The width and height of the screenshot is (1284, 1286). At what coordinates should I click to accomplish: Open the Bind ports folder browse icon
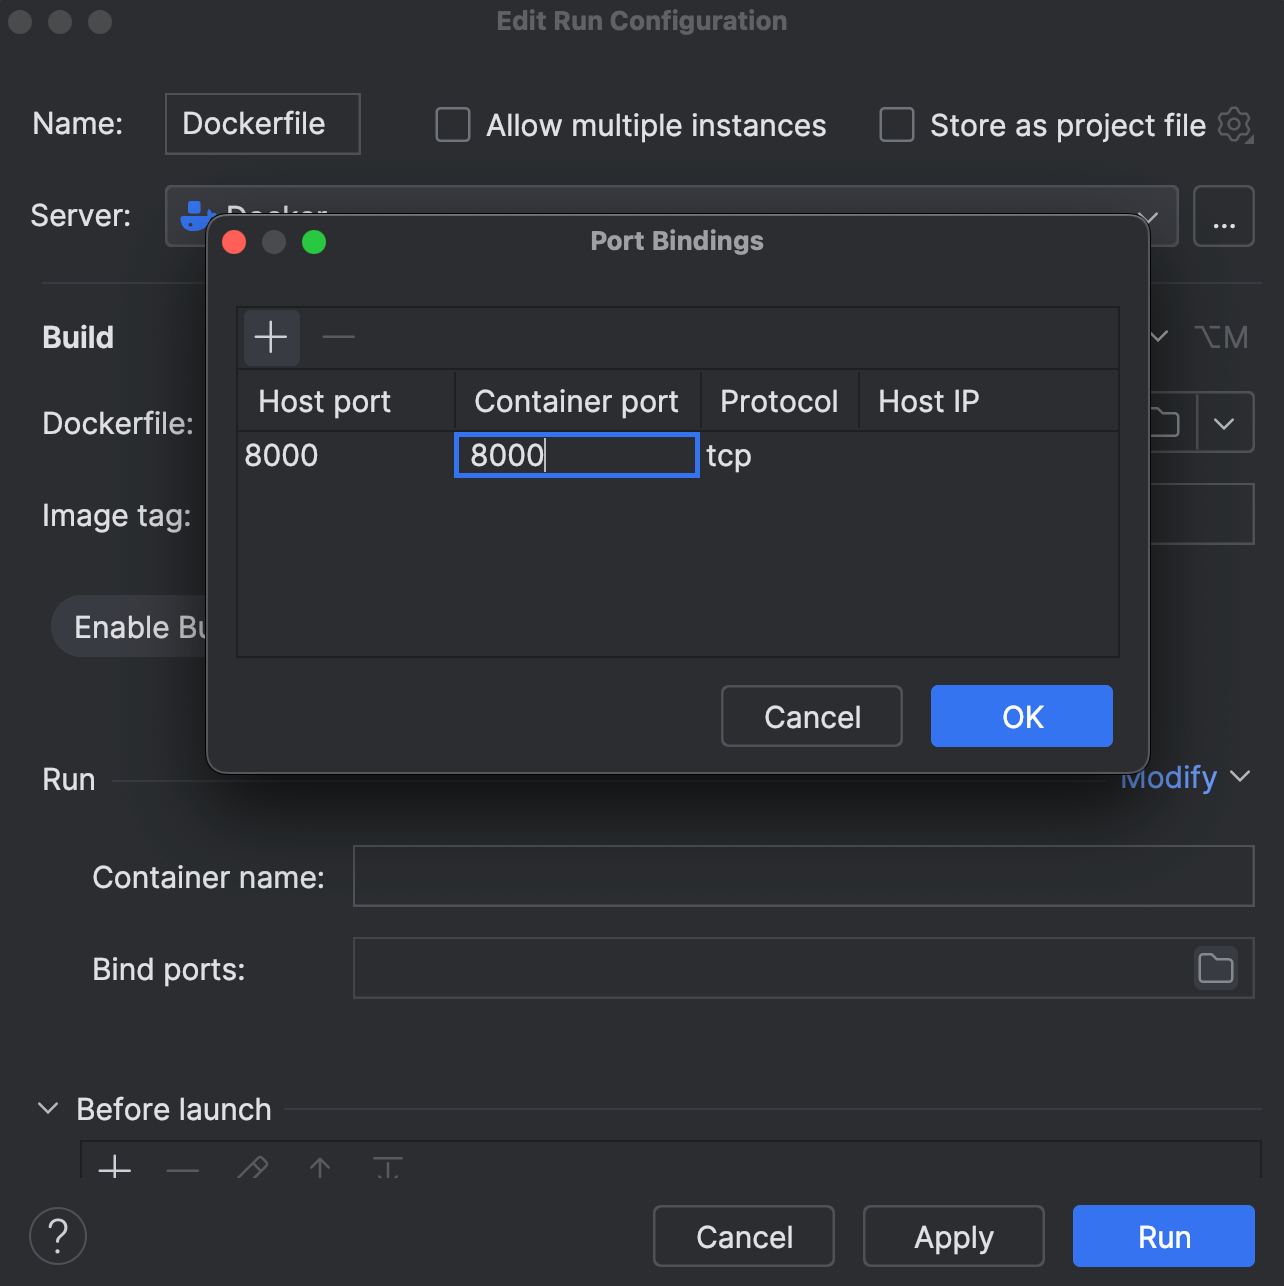point(1215,968)
